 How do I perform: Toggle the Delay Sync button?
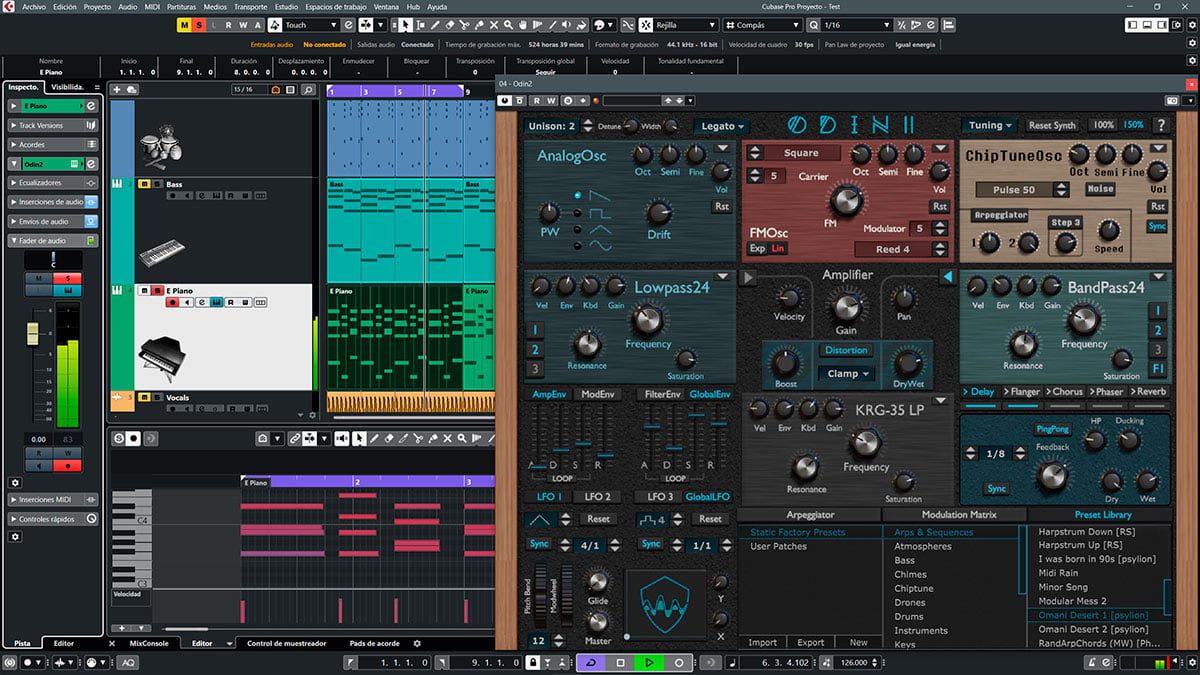pos(997,488)
